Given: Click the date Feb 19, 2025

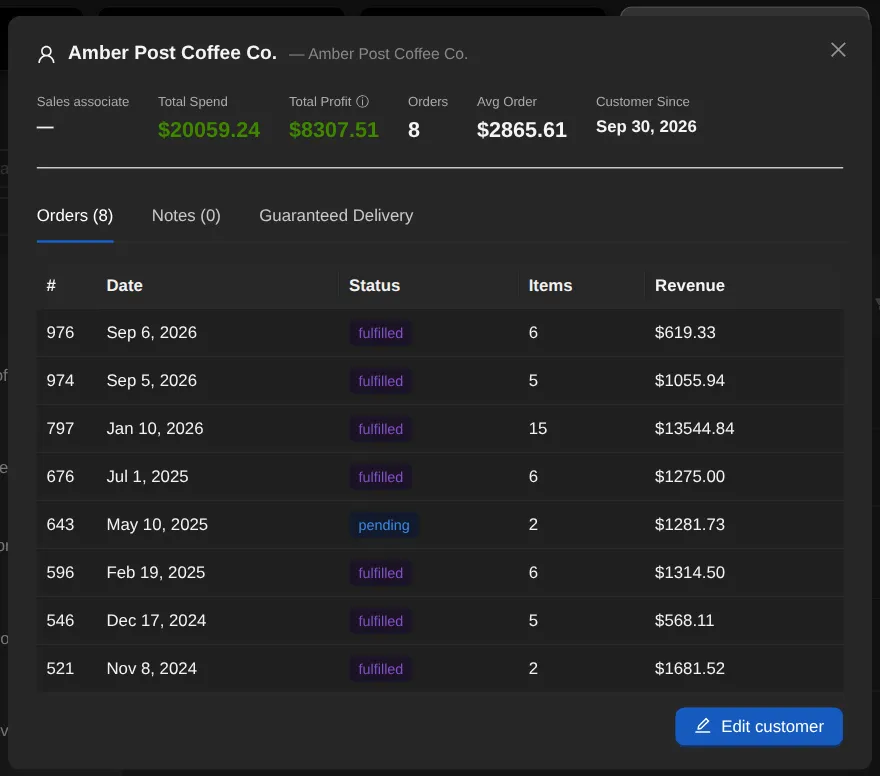Looking at the screenshot, I should tap(156, 572).
